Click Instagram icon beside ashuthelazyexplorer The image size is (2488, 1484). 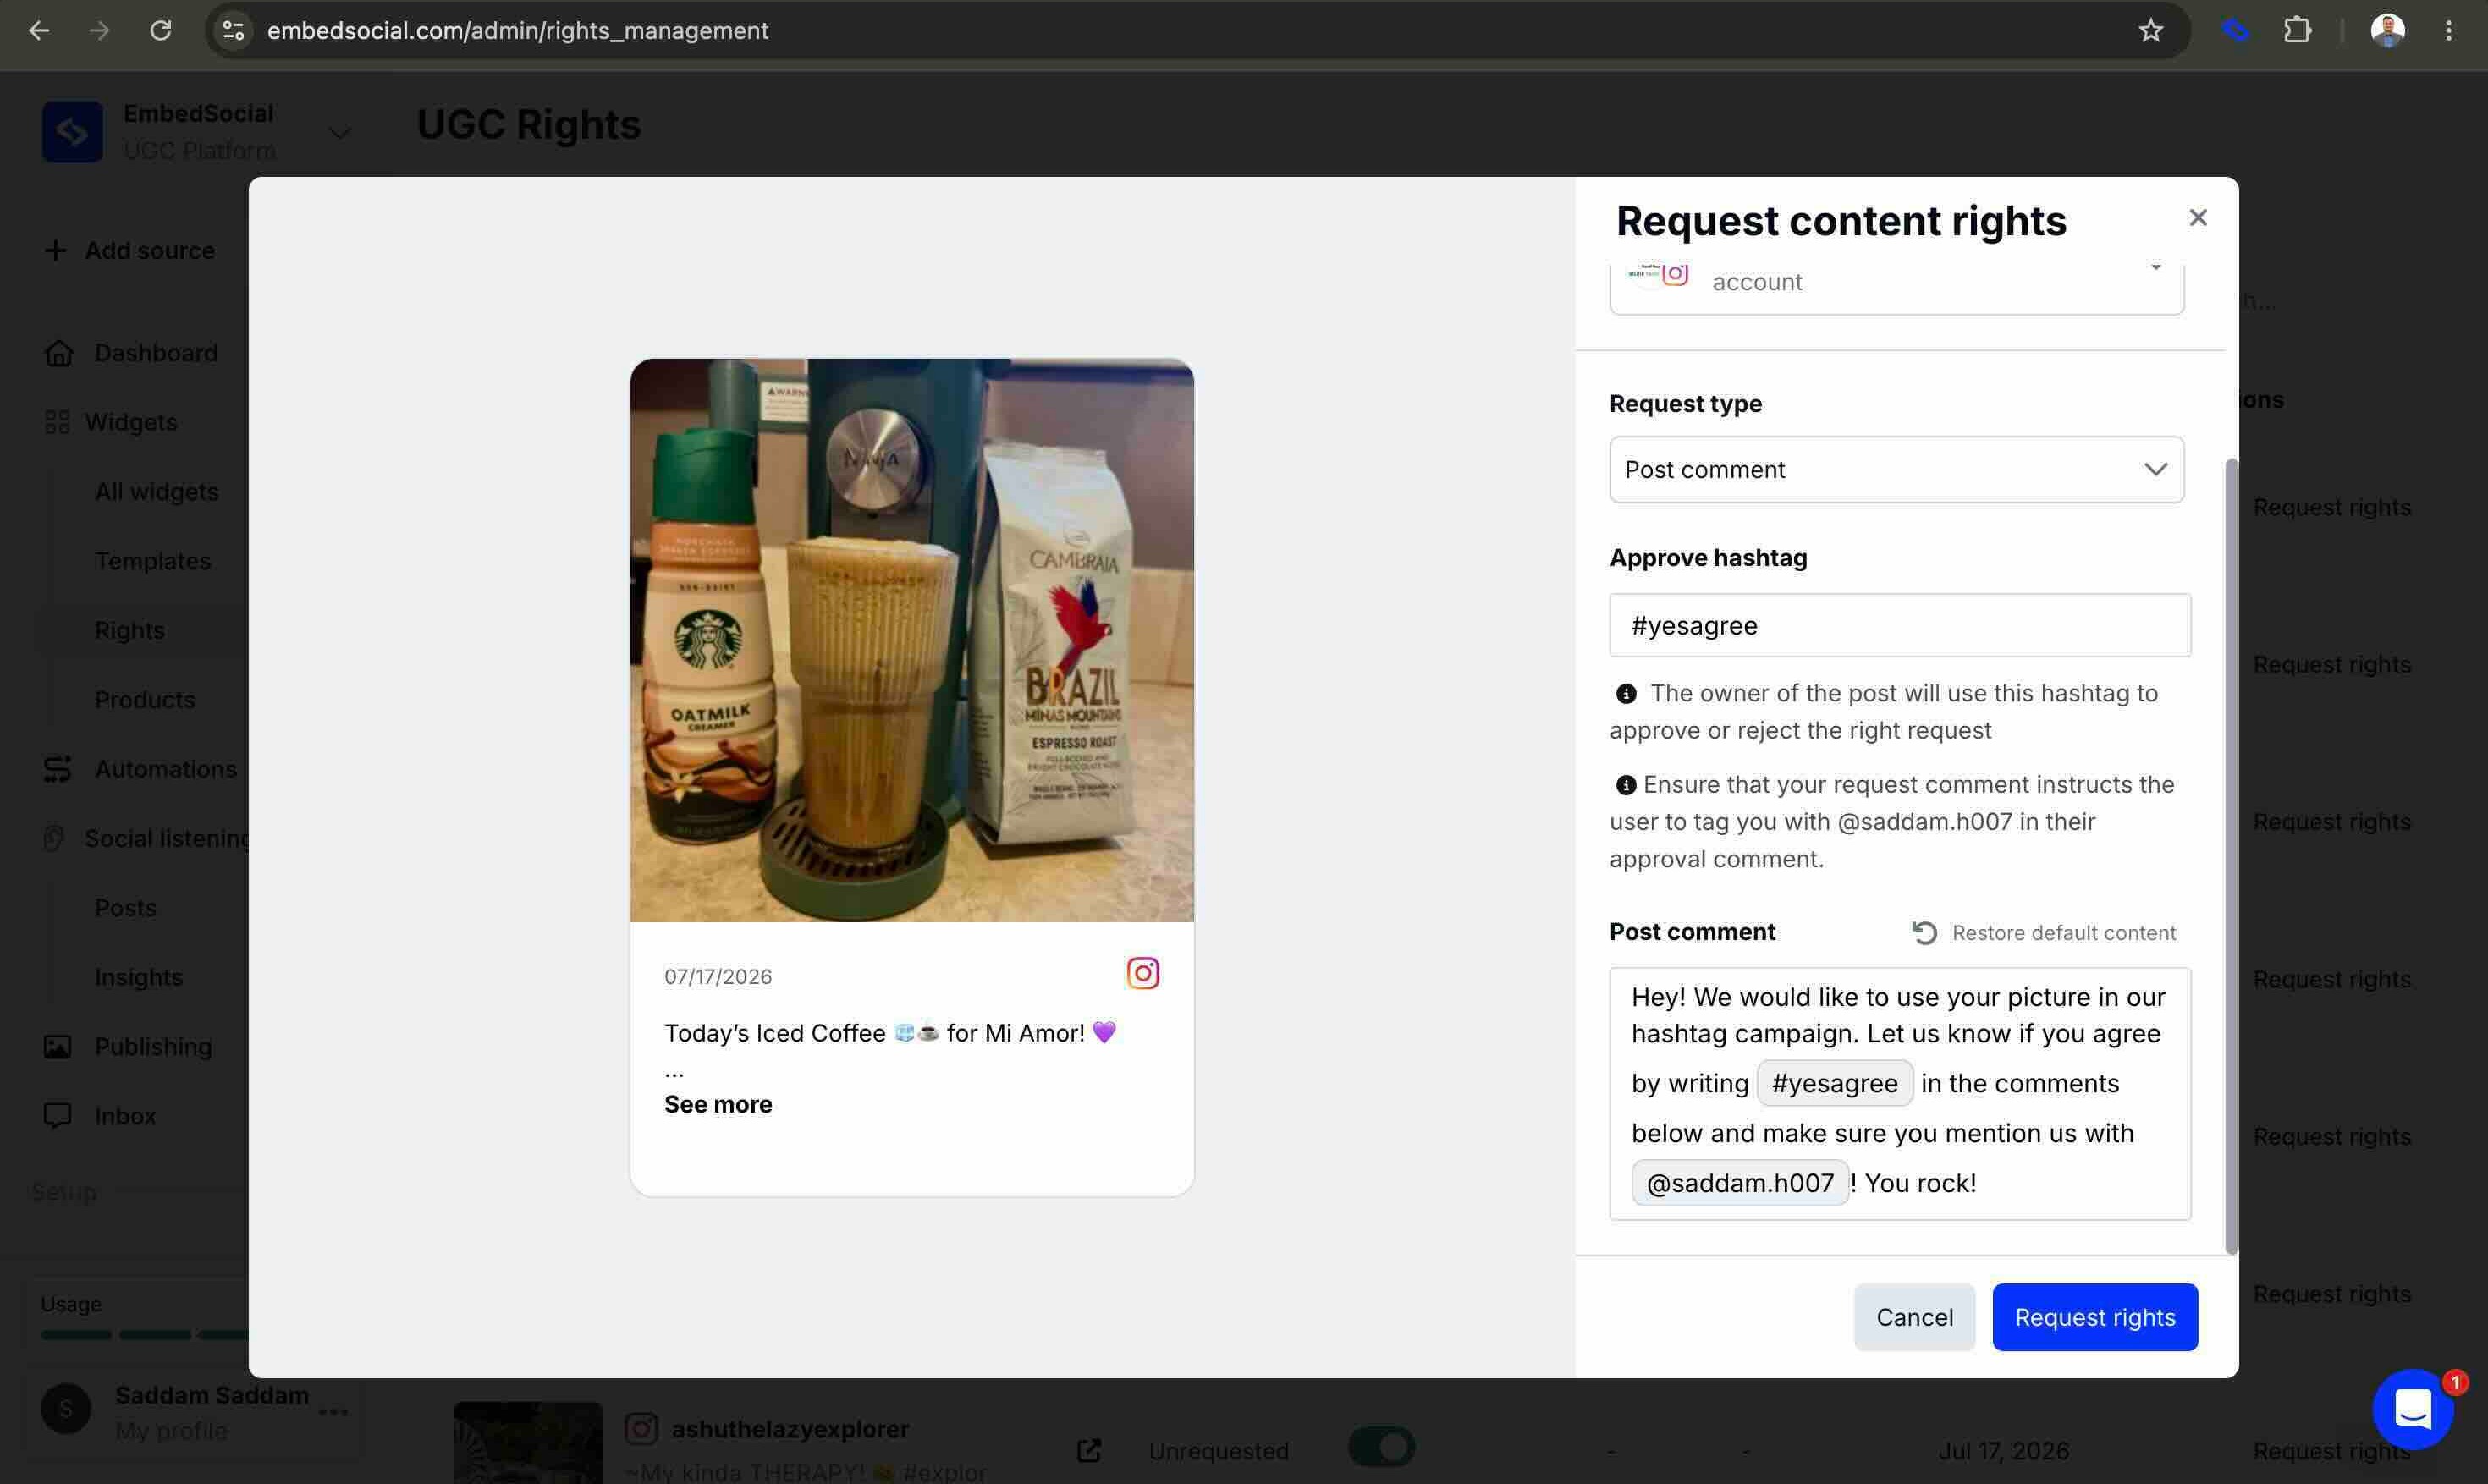[641, 1428]
